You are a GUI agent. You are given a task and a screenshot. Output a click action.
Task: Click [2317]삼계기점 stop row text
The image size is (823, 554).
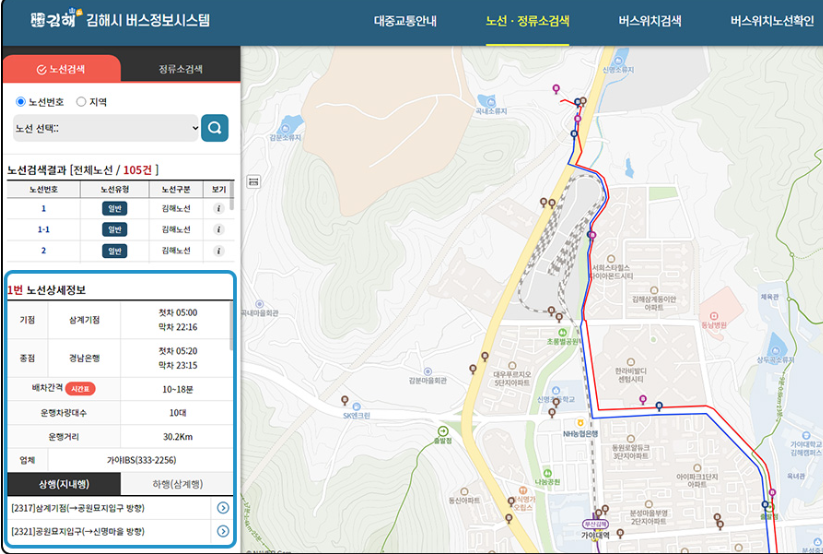point(78,508)
